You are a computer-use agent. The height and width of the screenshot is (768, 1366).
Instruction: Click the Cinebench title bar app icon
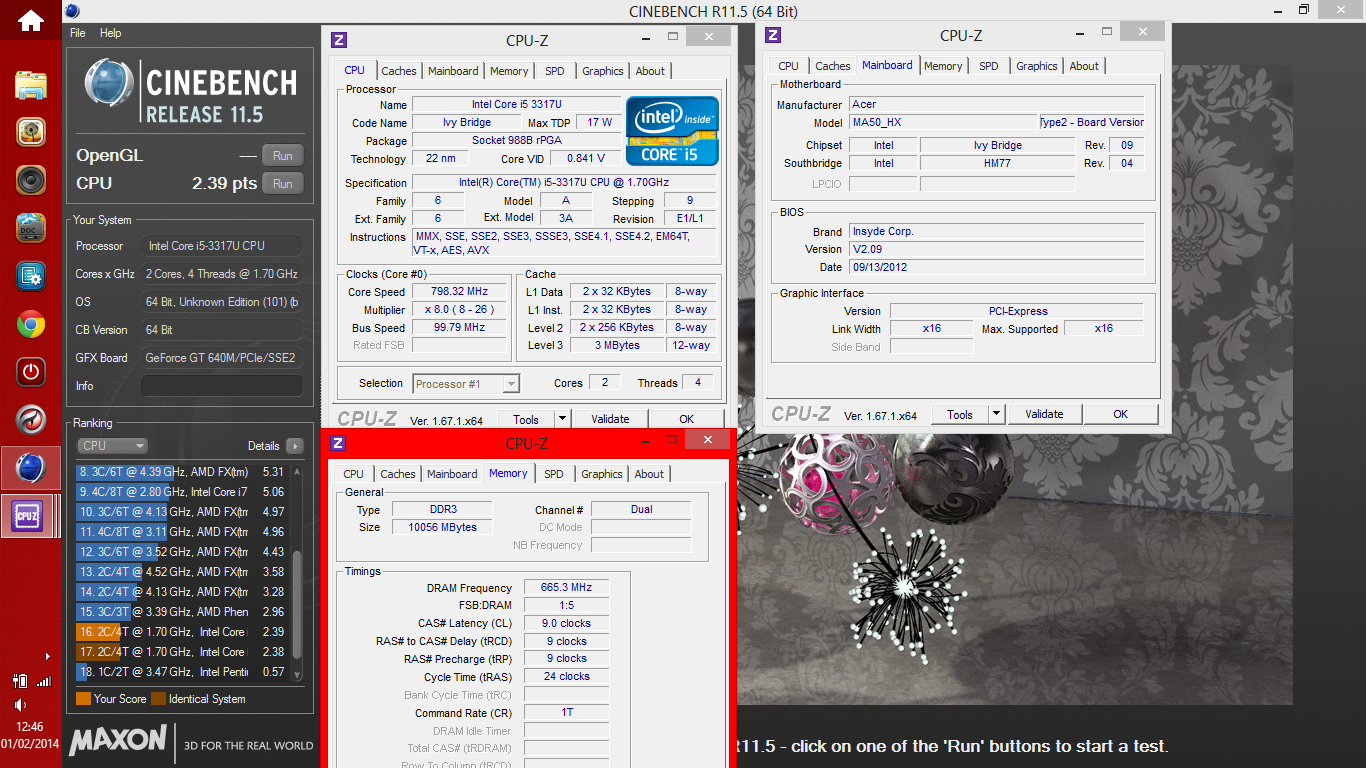point(71,11)
